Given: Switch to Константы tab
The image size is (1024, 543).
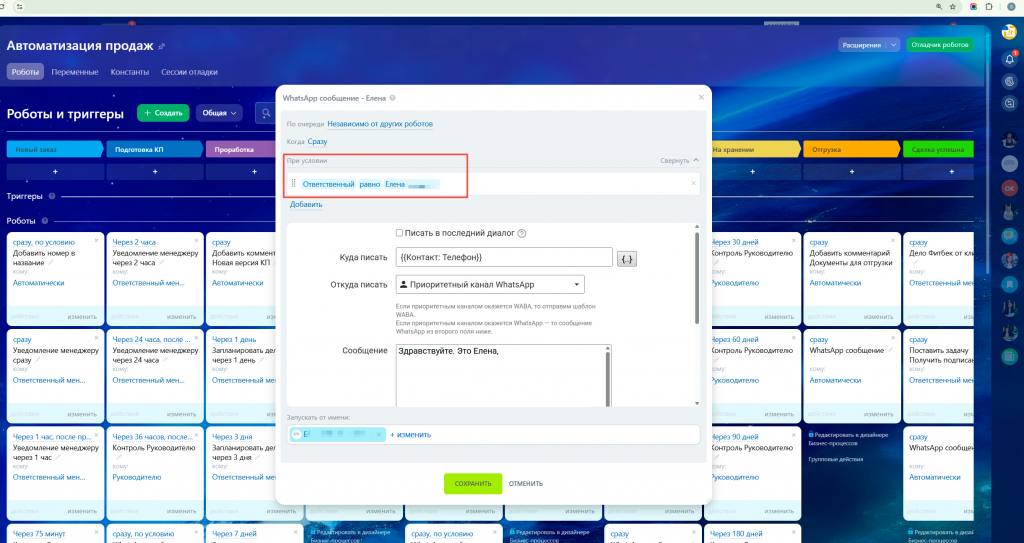Looking at the screenshot, I should [x=130, y=72].
